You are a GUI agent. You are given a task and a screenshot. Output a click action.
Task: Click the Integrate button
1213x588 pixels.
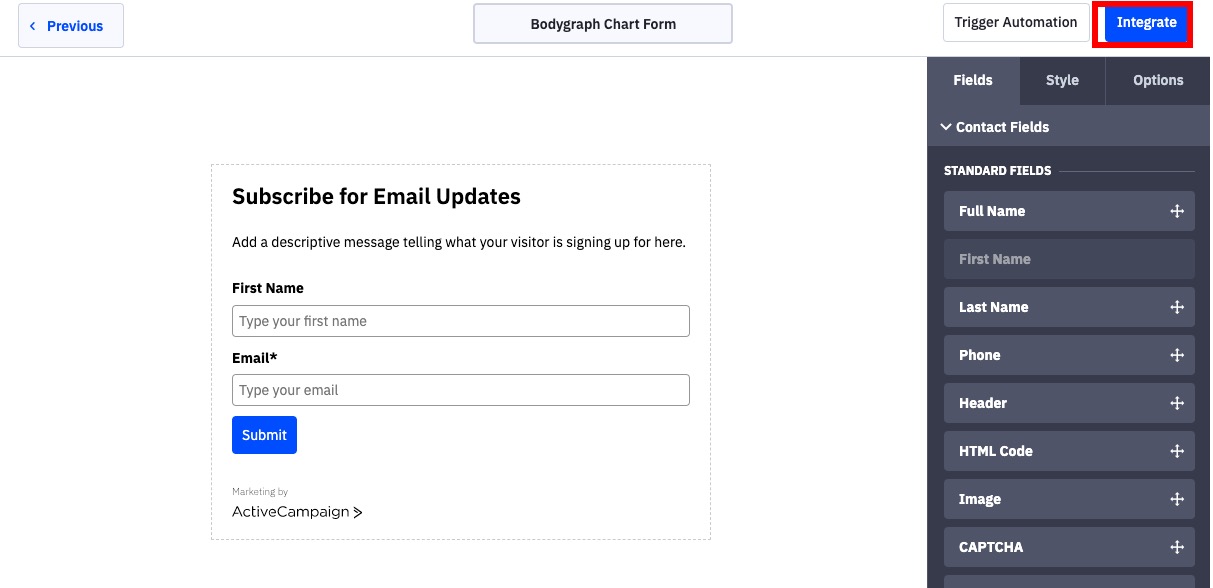coord(1146,23)
